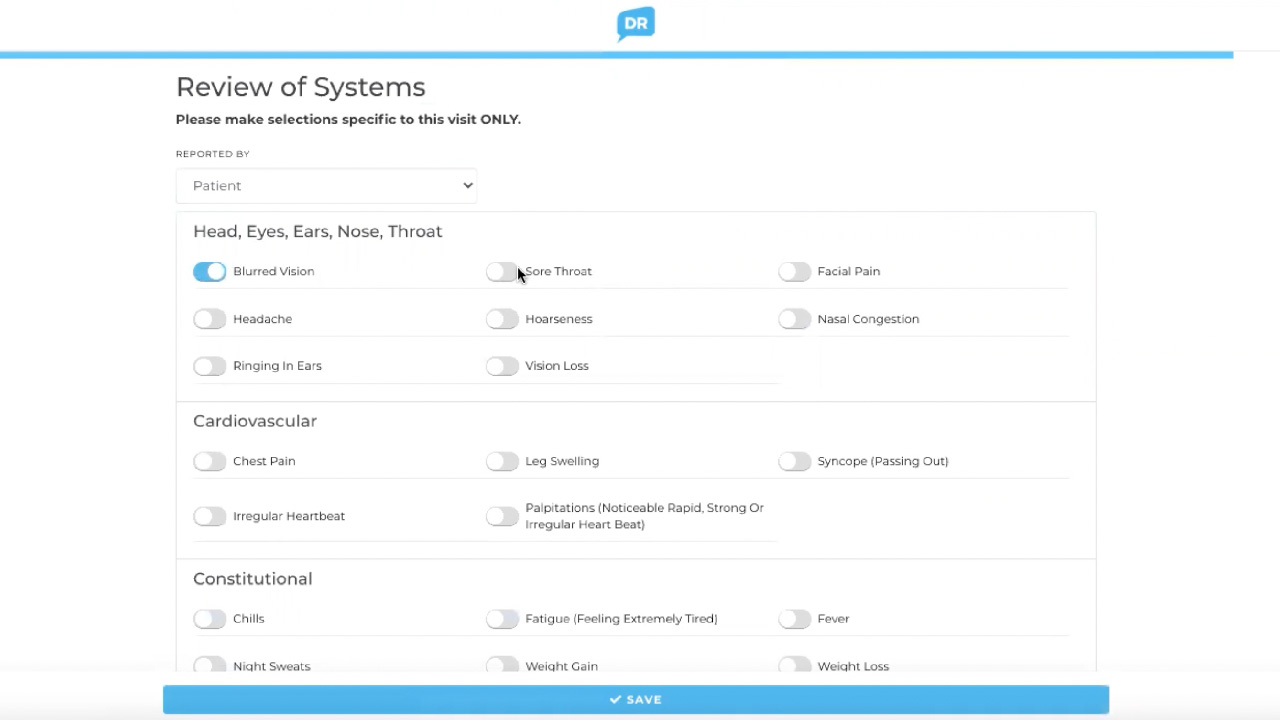This screenshot has width=1280, height=720.
Task: Toggle Headache symptom on
Action: [x=210, y=319]
